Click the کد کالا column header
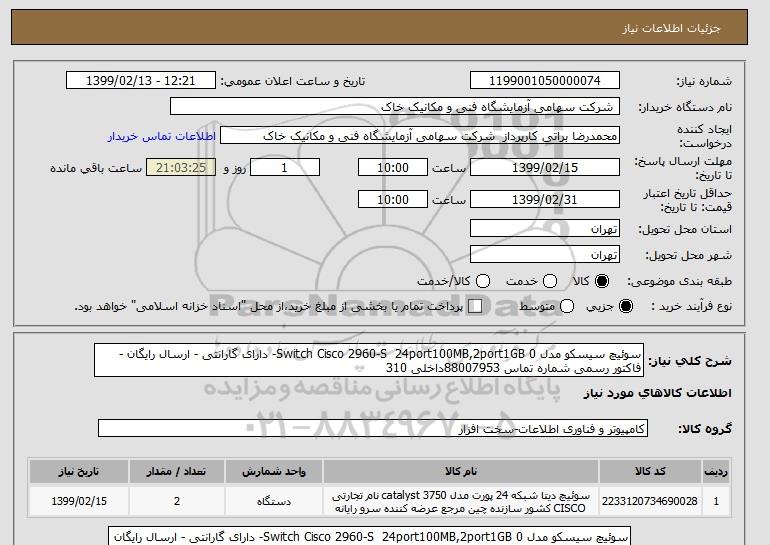Screen dimensions: 770x545 click(x=650, y=471)
